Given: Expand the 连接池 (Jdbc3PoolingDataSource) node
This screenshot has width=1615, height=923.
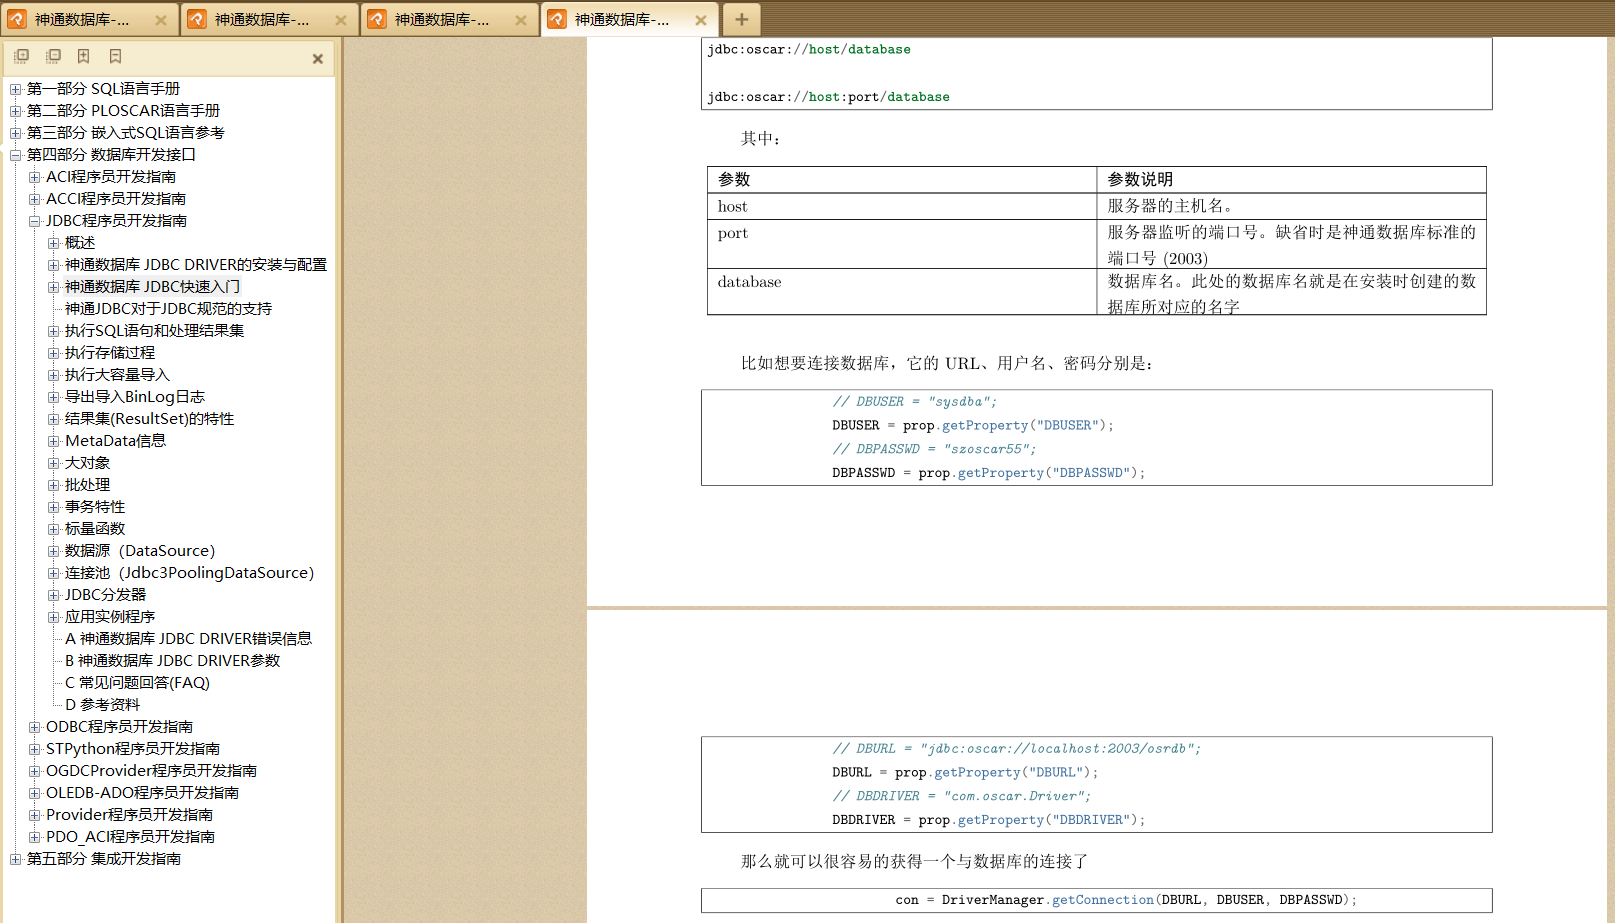Looking at the screenshot, I should click(x=53, y=573).
